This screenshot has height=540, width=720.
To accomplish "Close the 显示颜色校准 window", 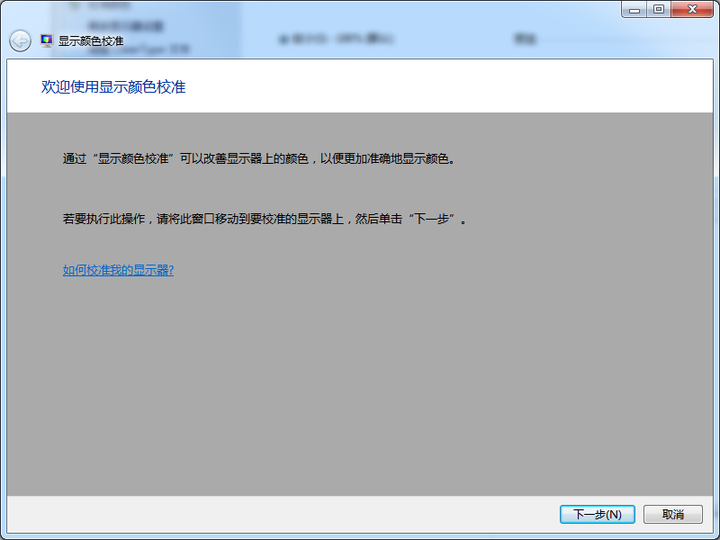I will pos(692,9).
